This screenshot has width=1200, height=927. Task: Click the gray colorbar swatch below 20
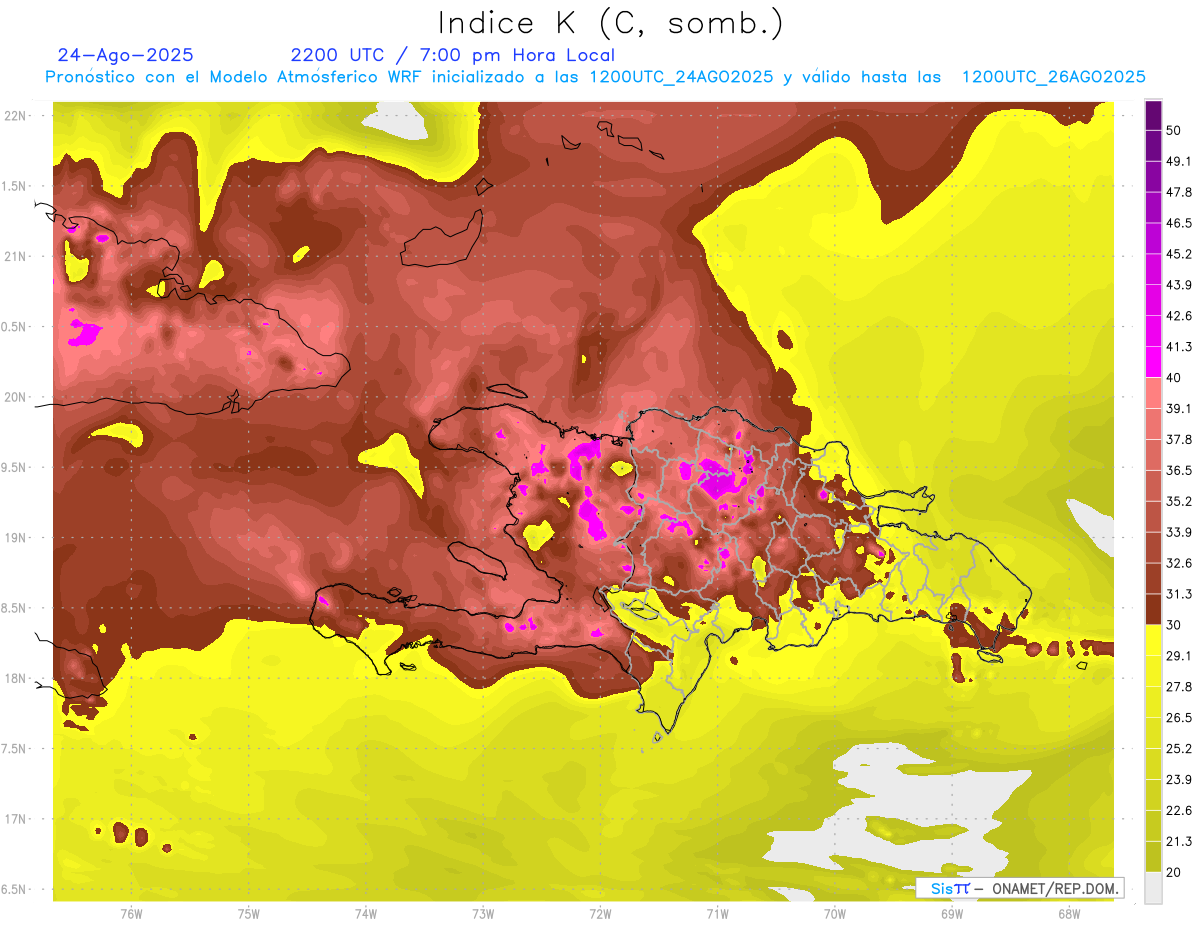click(1153, 887)
